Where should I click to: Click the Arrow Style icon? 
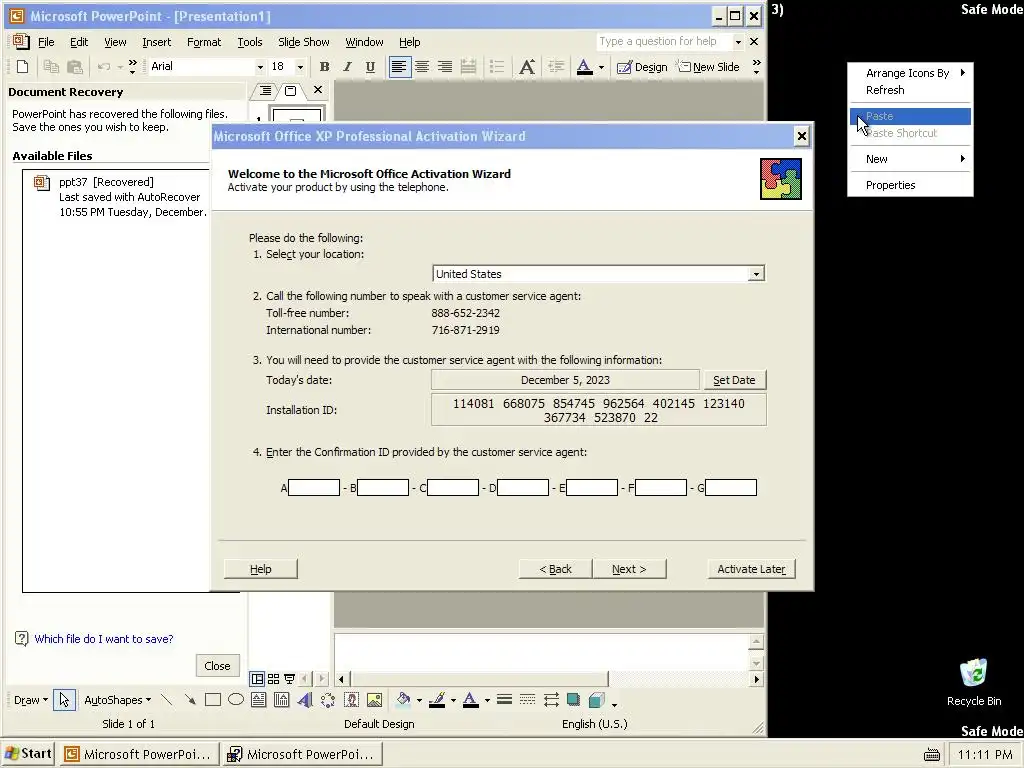pyautogui.click(x=551, y=700)
